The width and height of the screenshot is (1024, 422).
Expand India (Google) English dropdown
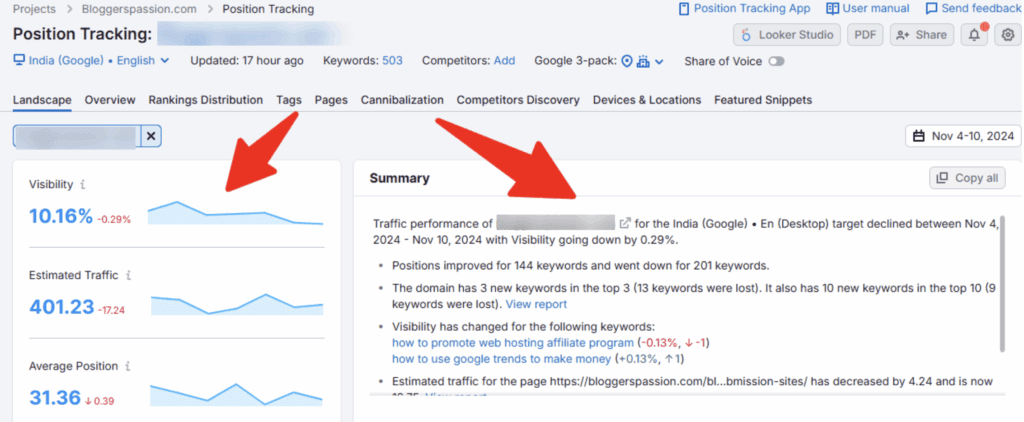tap(91, 61)
